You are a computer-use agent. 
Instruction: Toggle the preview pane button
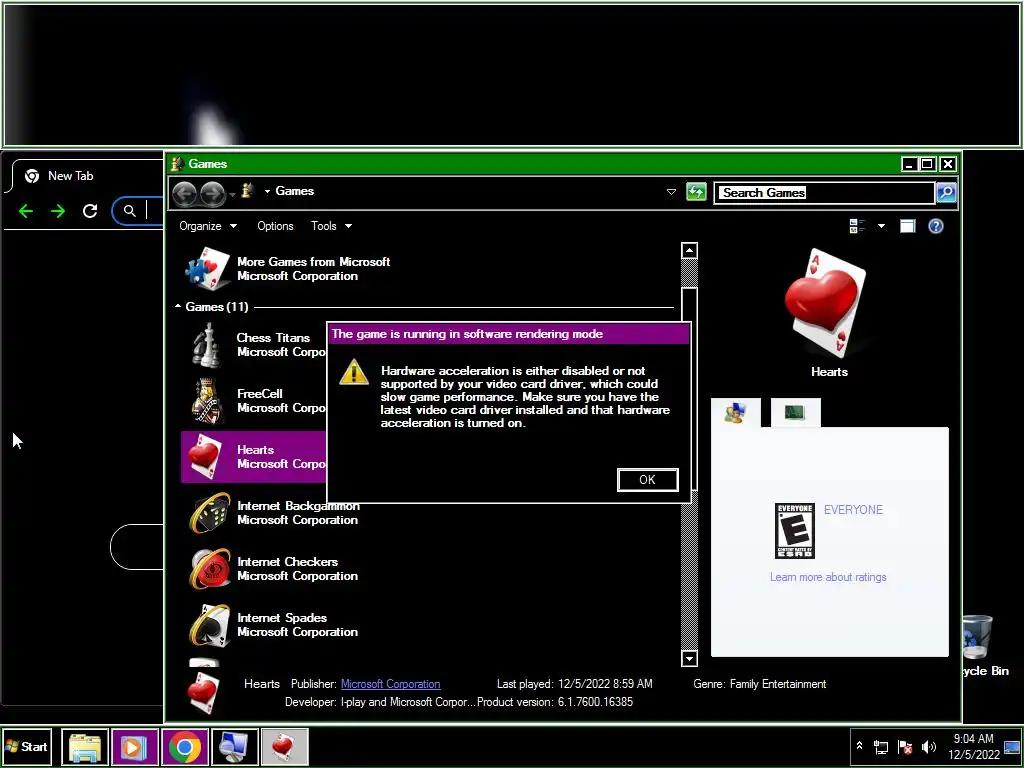[x=907, y=226]
